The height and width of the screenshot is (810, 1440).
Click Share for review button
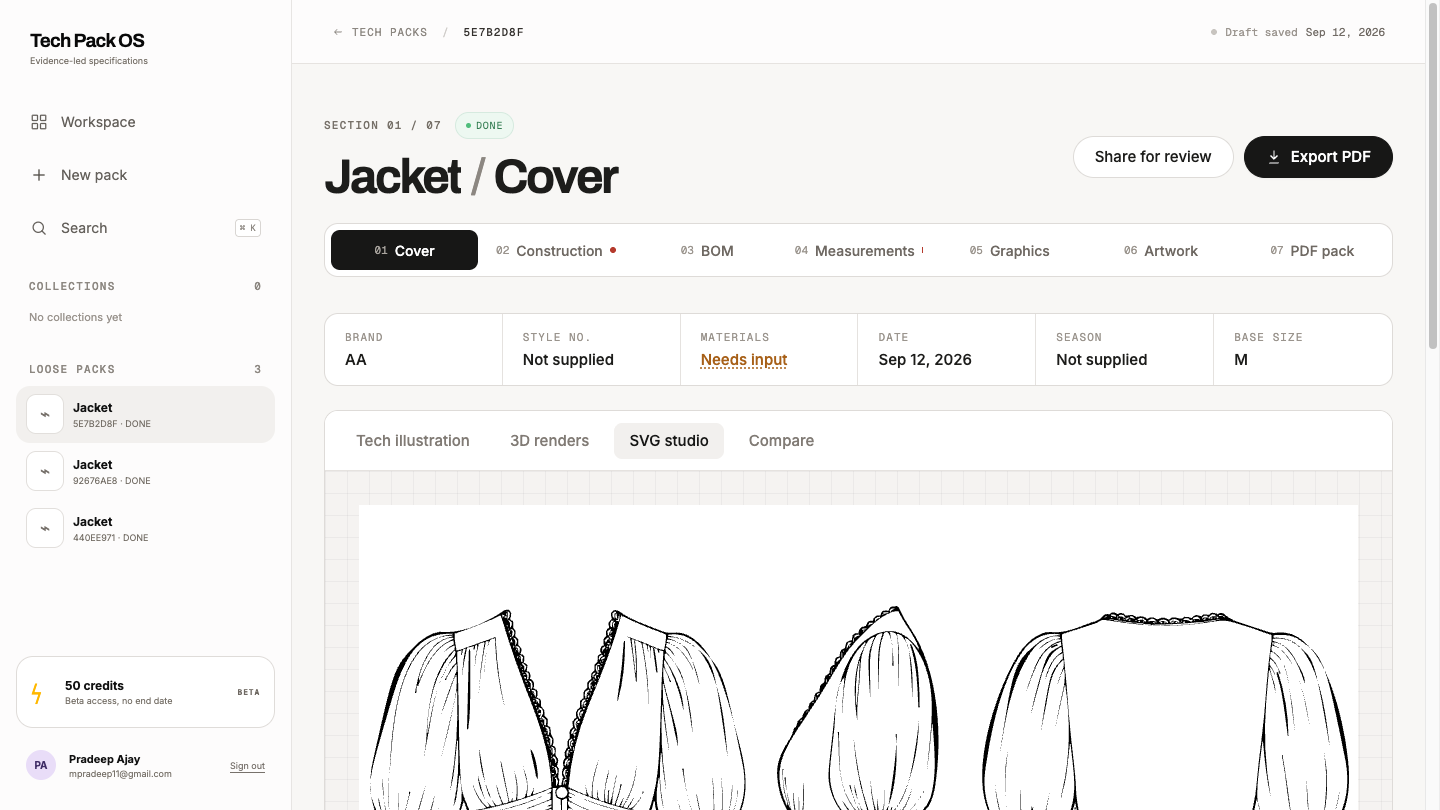click(x=1153, y=157)
